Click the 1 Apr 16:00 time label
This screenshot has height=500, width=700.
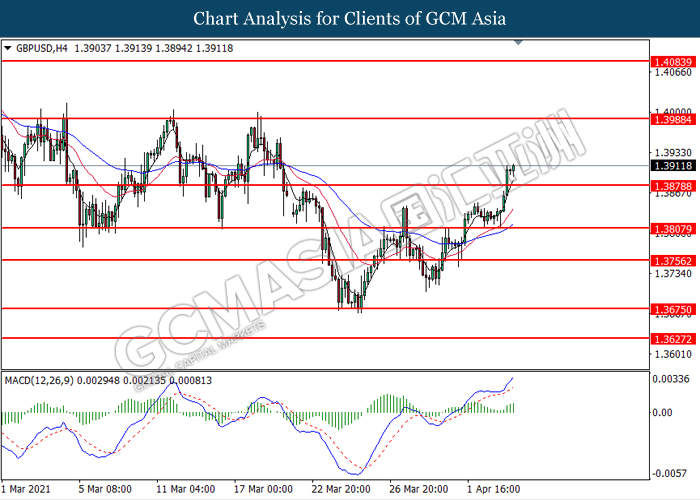494,489
